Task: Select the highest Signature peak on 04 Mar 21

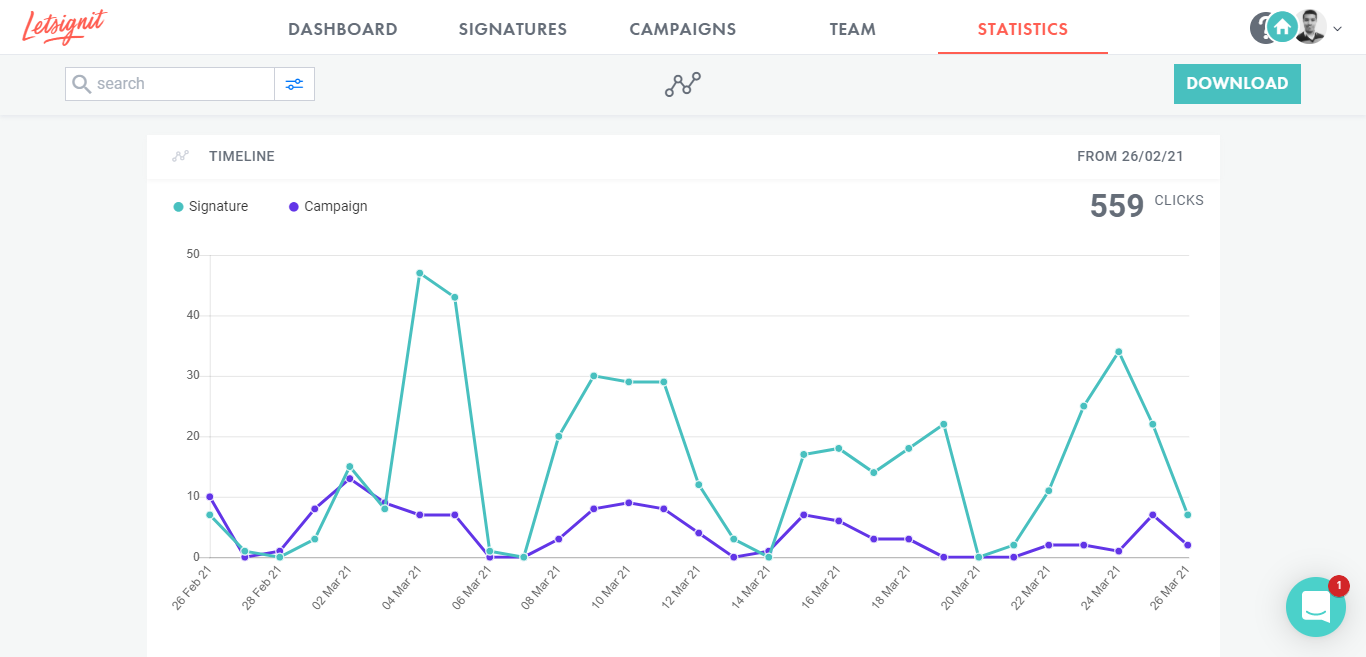Action: pyautogui.click(x=419, y=271)
